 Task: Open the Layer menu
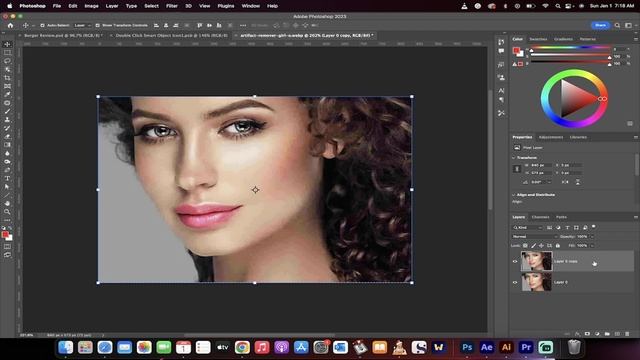(x=112, y=6)
